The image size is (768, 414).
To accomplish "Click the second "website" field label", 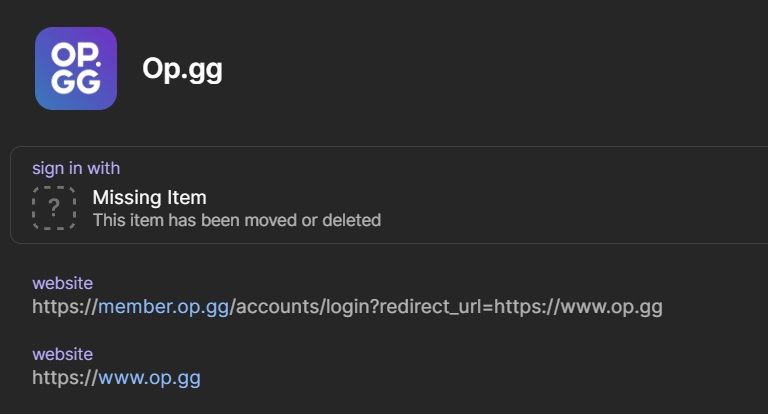I will point(62,354).
